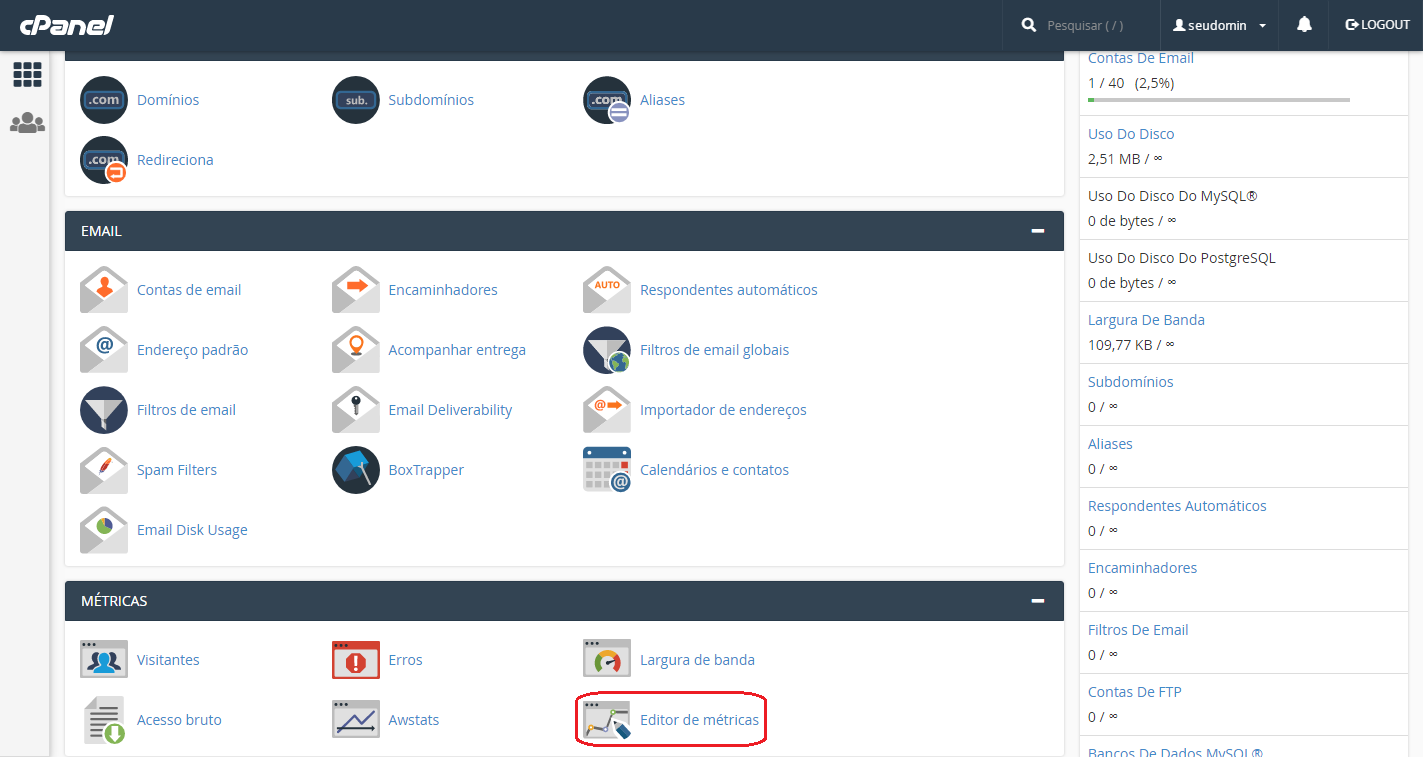This screenshot has height=757, width=1423.
Task: Click the Subdomínios link text
Action: (431, 100)
